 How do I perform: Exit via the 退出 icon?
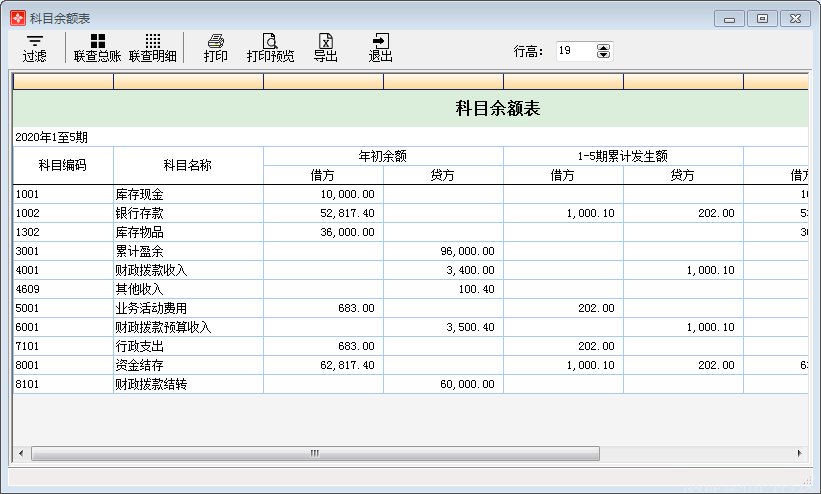coord(380,48)
